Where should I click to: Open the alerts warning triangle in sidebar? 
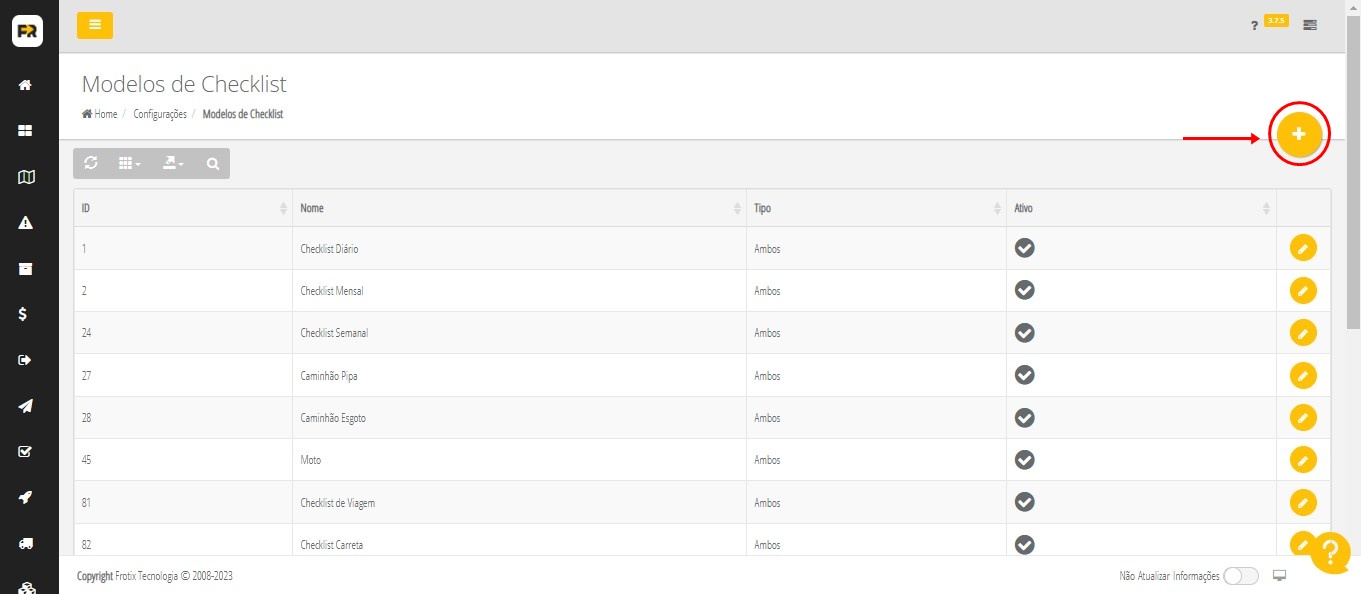point(26,223)
